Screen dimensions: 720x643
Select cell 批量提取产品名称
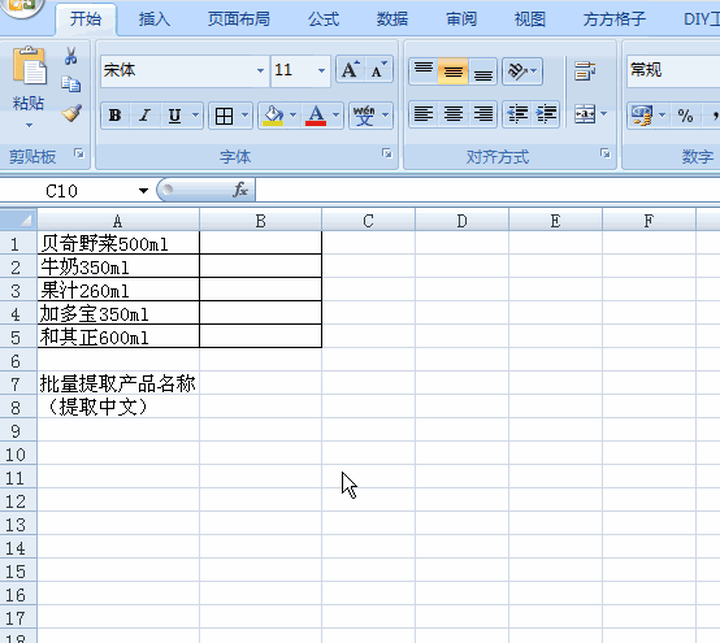click(x=118, y=384)
